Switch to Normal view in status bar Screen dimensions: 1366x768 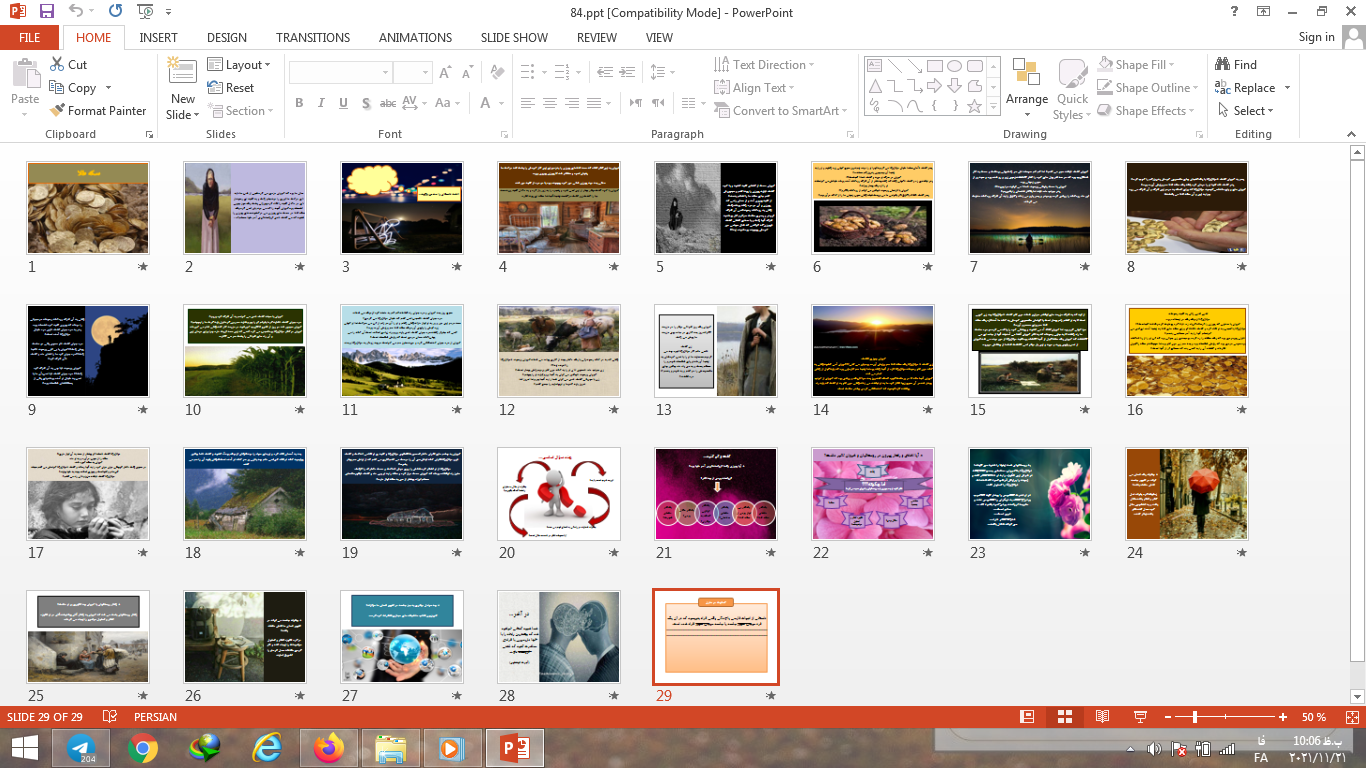(x=1026, y=717)
